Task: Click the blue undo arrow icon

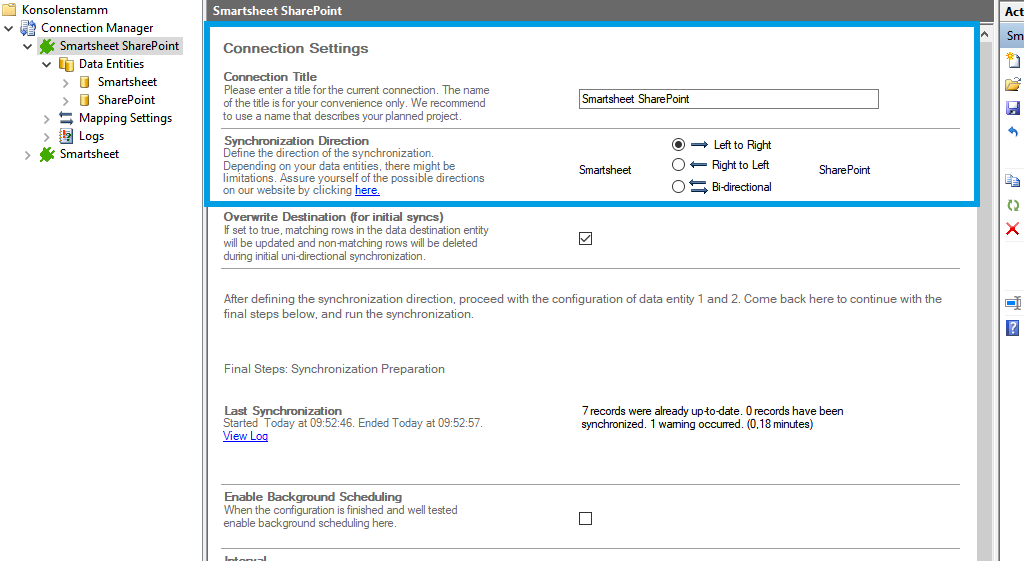Action: click(x=1013, y=132)
